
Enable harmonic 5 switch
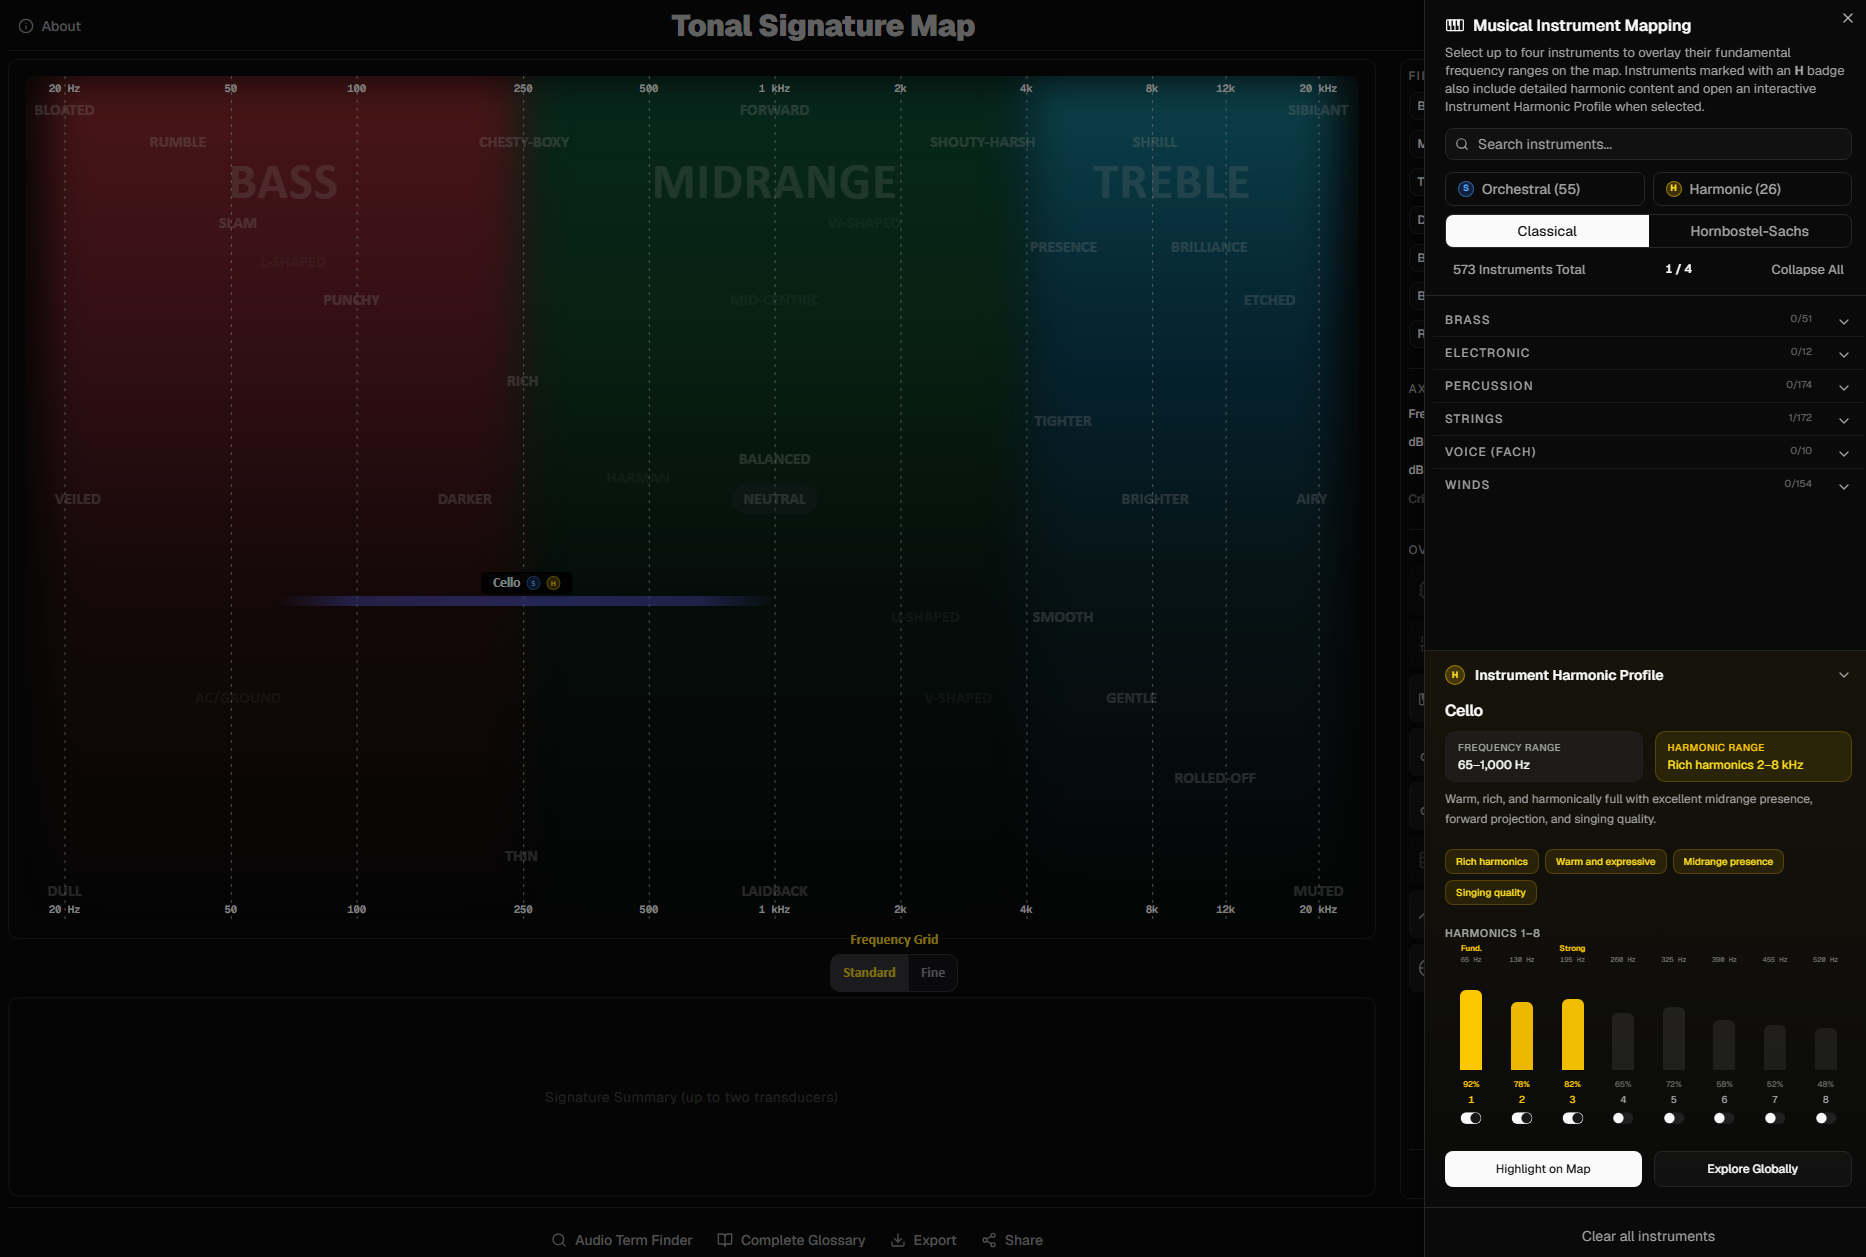(1674, 1118)
